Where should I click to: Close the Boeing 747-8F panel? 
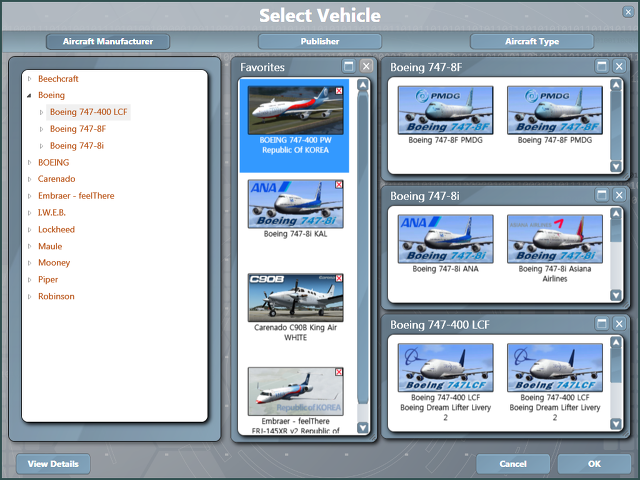point(619,66)
